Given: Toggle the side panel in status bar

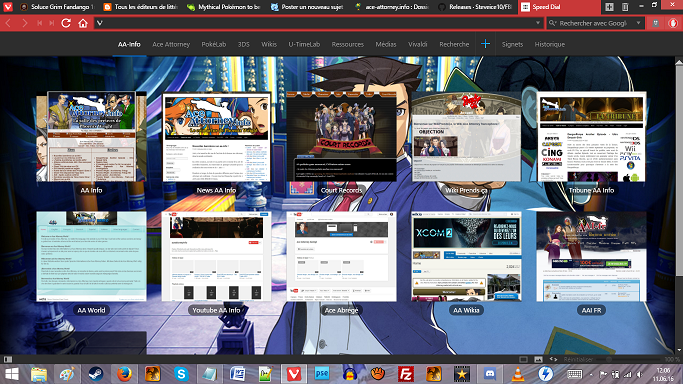Looking at the screenshot, I should pyautogui.click(x=8, y=359).
